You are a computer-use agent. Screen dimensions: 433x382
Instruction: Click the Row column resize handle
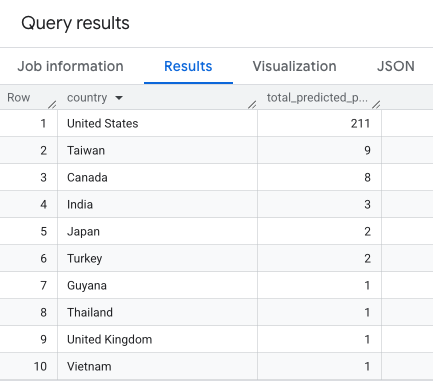(52, 105)
